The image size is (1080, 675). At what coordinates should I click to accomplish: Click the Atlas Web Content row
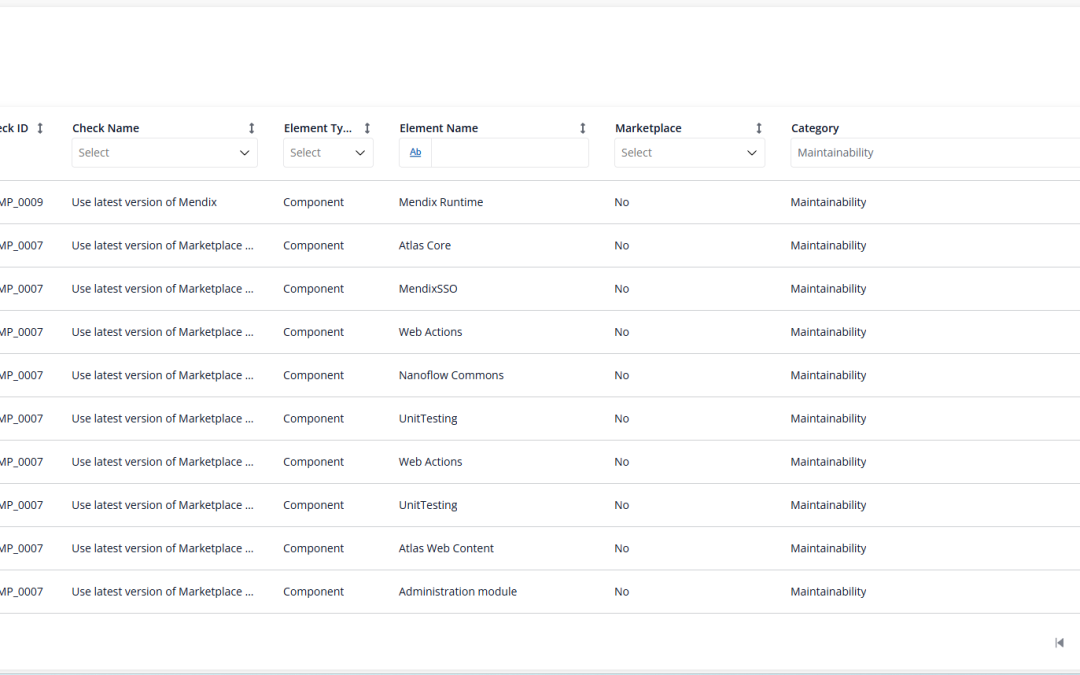click(446, 548)
